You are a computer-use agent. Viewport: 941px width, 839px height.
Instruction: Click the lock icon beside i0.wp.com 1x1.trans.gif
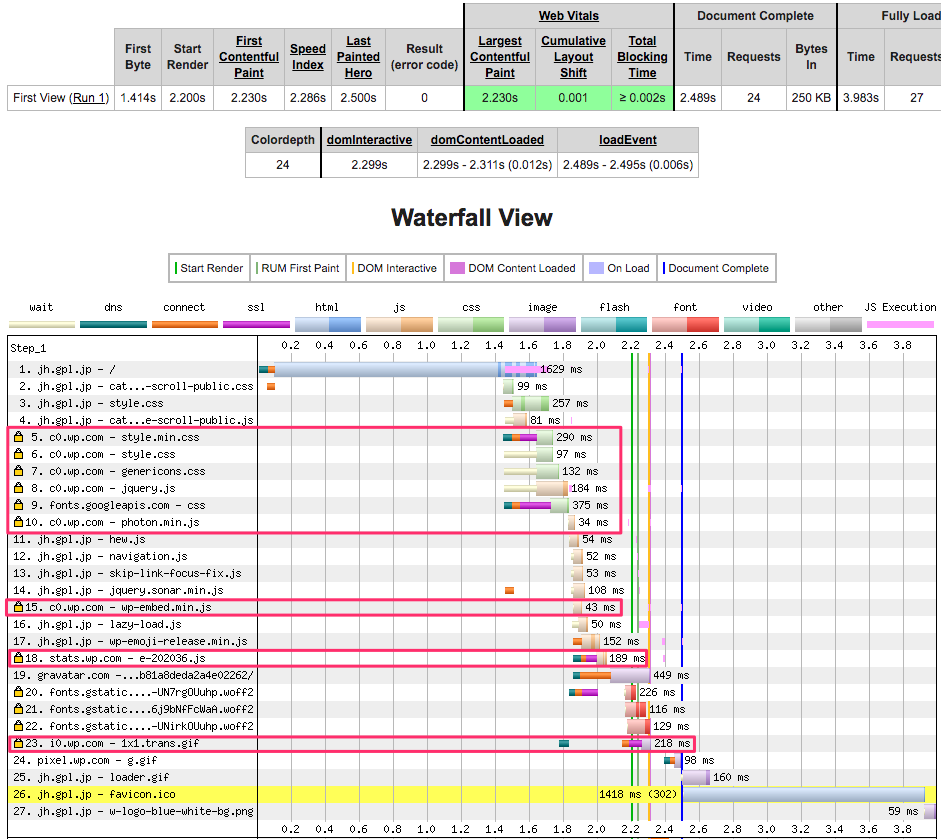[x=18, y=743]
